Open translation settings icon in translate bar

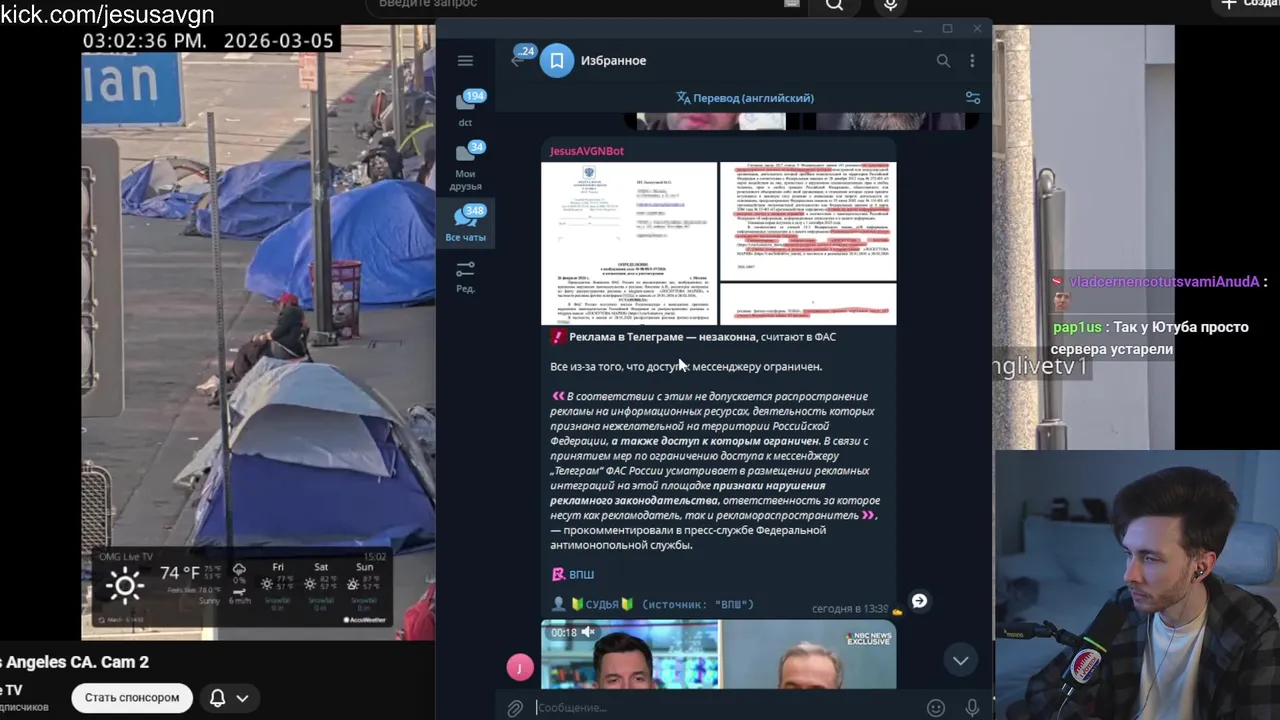[x=973, y=98]
